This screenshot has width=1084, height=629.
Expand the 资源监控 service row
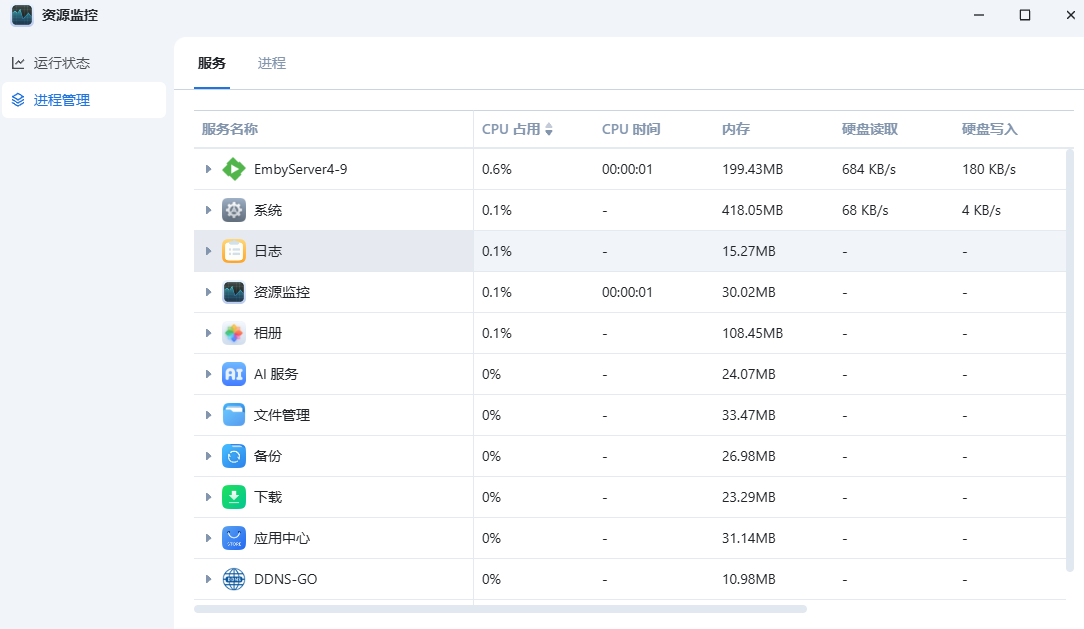208,292
